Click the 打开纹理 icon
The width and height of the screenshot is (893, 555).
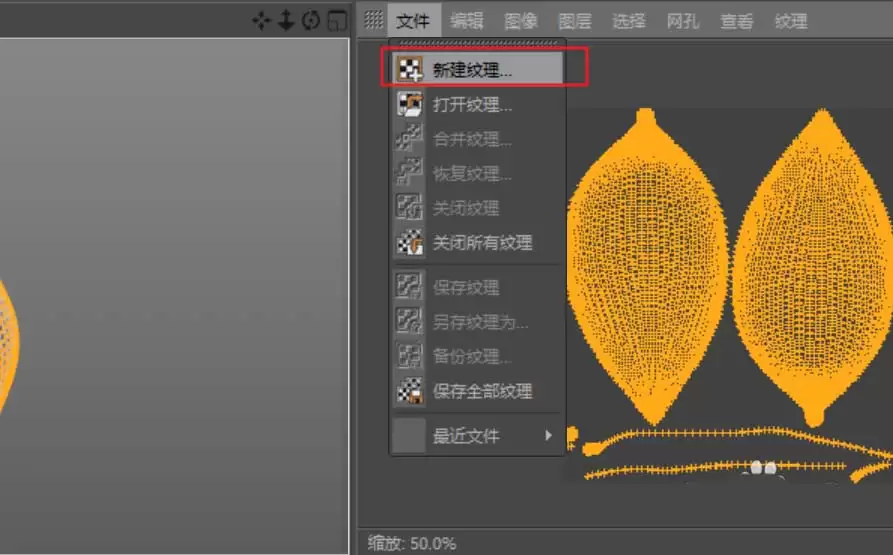pyautogui.click(x=409, y=104)
